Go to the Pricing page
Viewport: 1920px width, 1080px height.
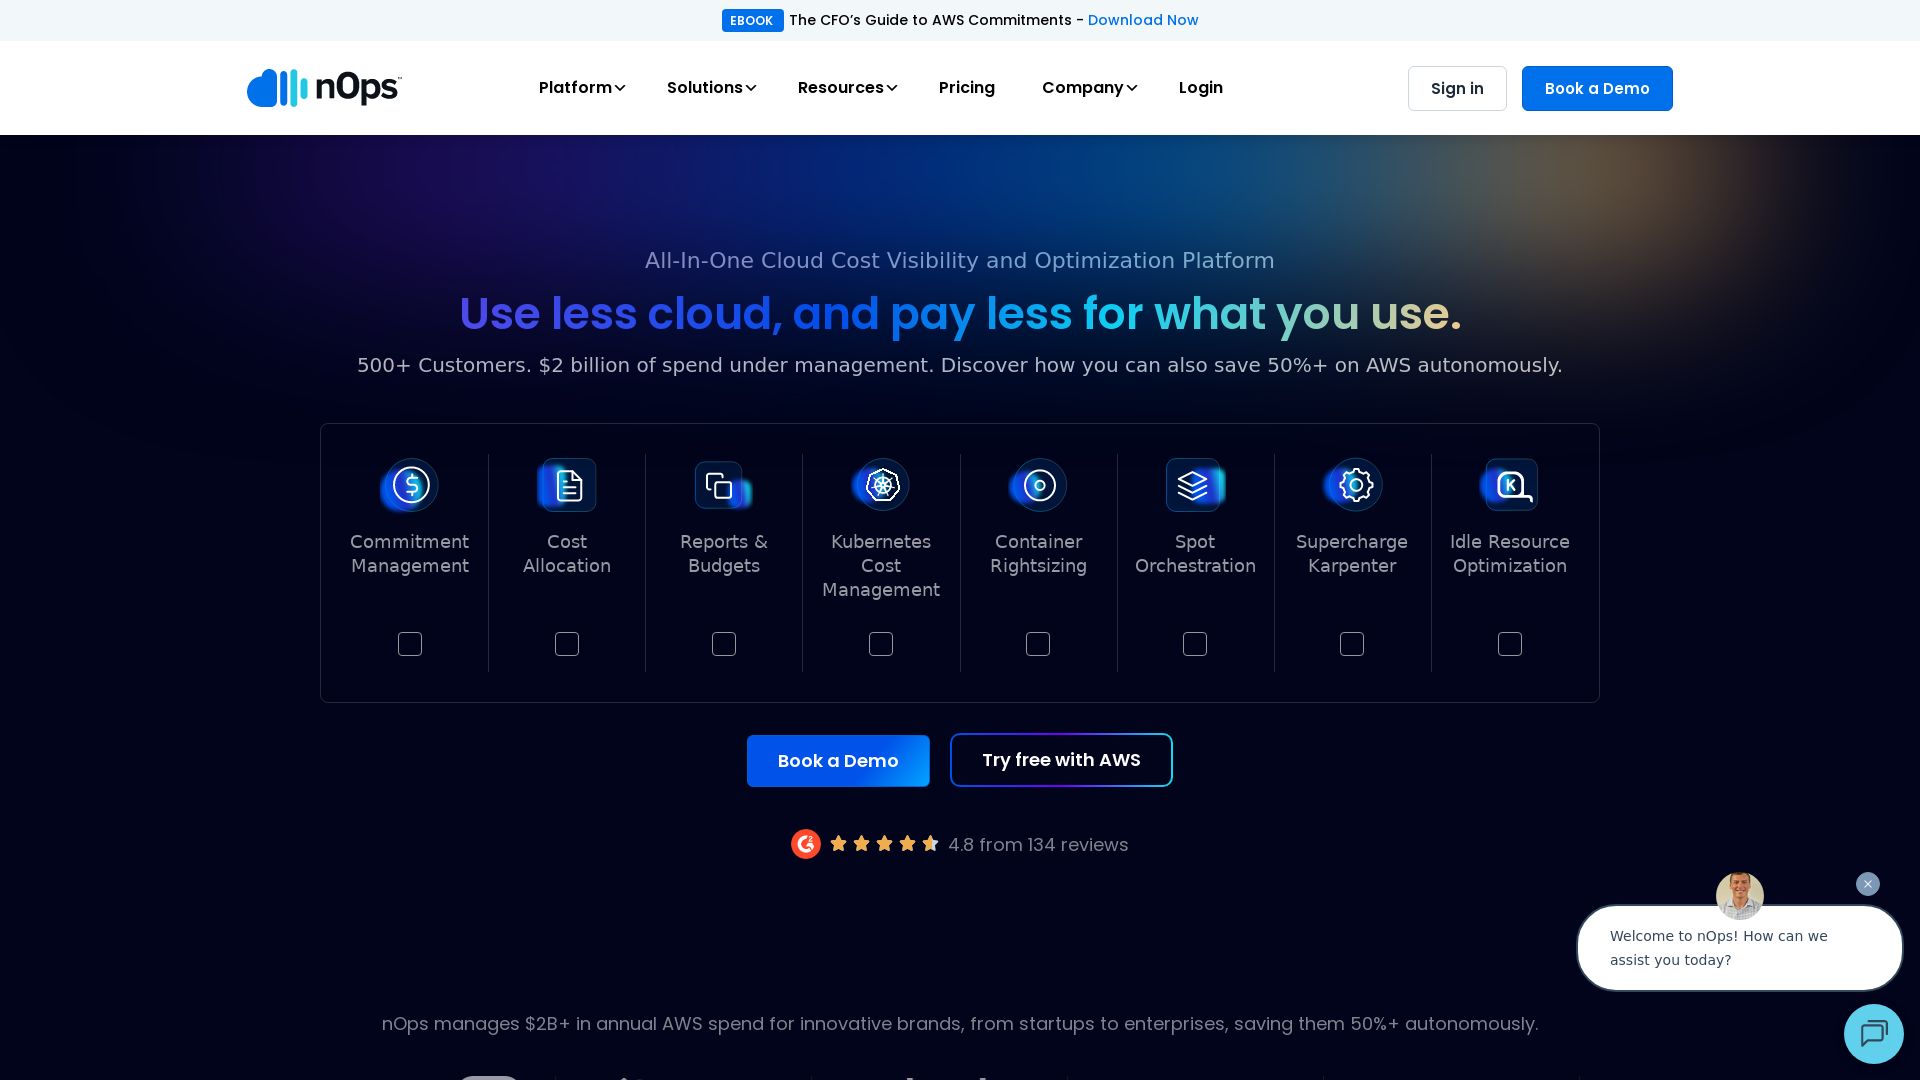click(x=966, y=88)
